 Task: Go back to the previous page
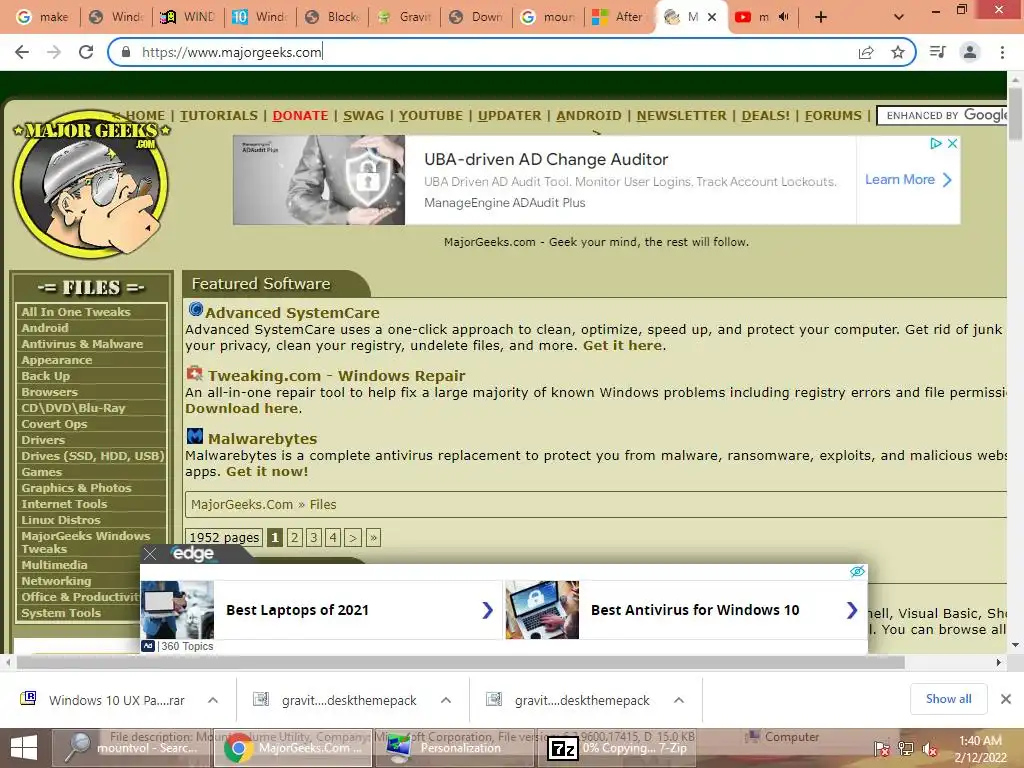pyautogui.click(x=22, y=52)
